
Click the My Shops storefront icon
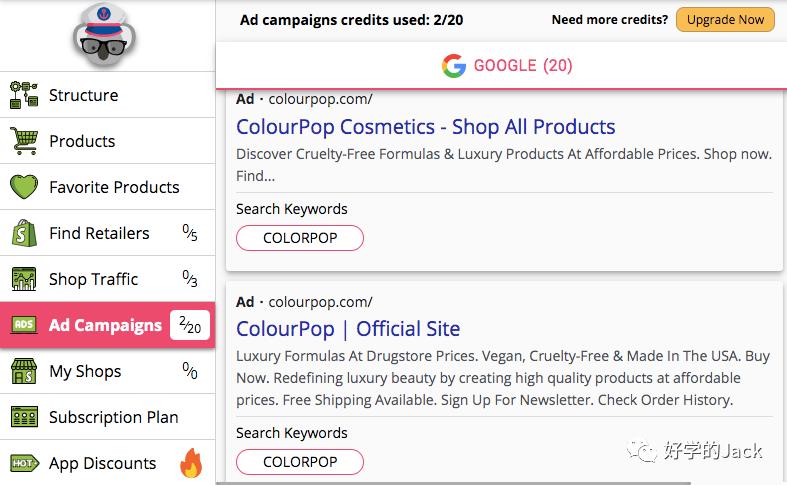[x=24, y=371]
